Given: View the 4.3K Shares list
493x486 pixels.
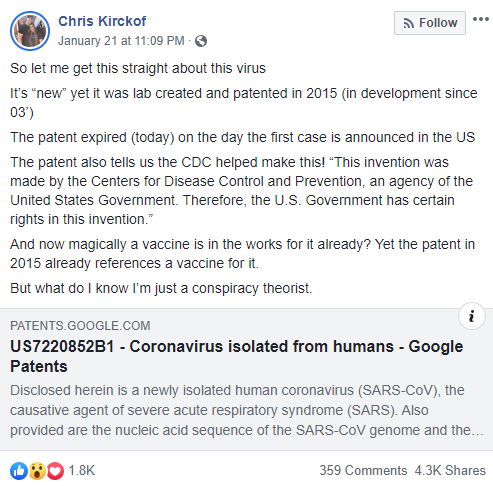Looking at the screenshot, I should coord(450,470).
